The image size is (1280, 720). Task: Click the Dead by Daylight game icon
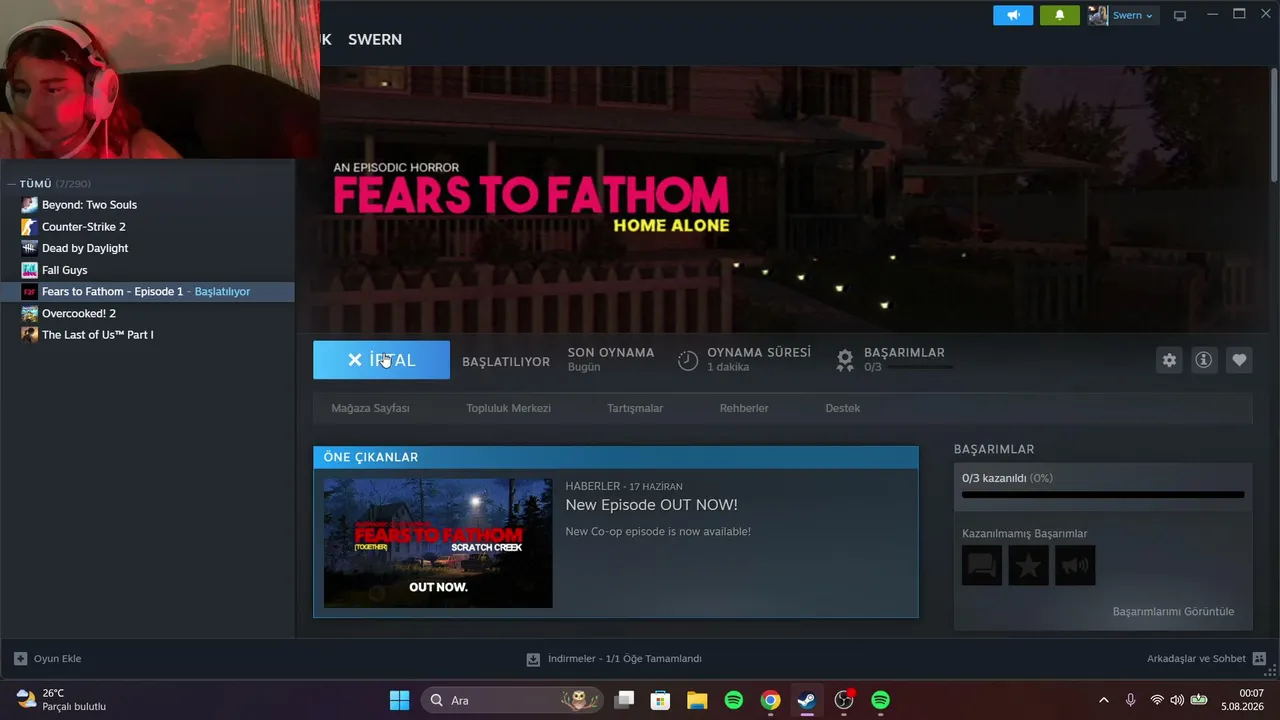[x=30, y=248]
